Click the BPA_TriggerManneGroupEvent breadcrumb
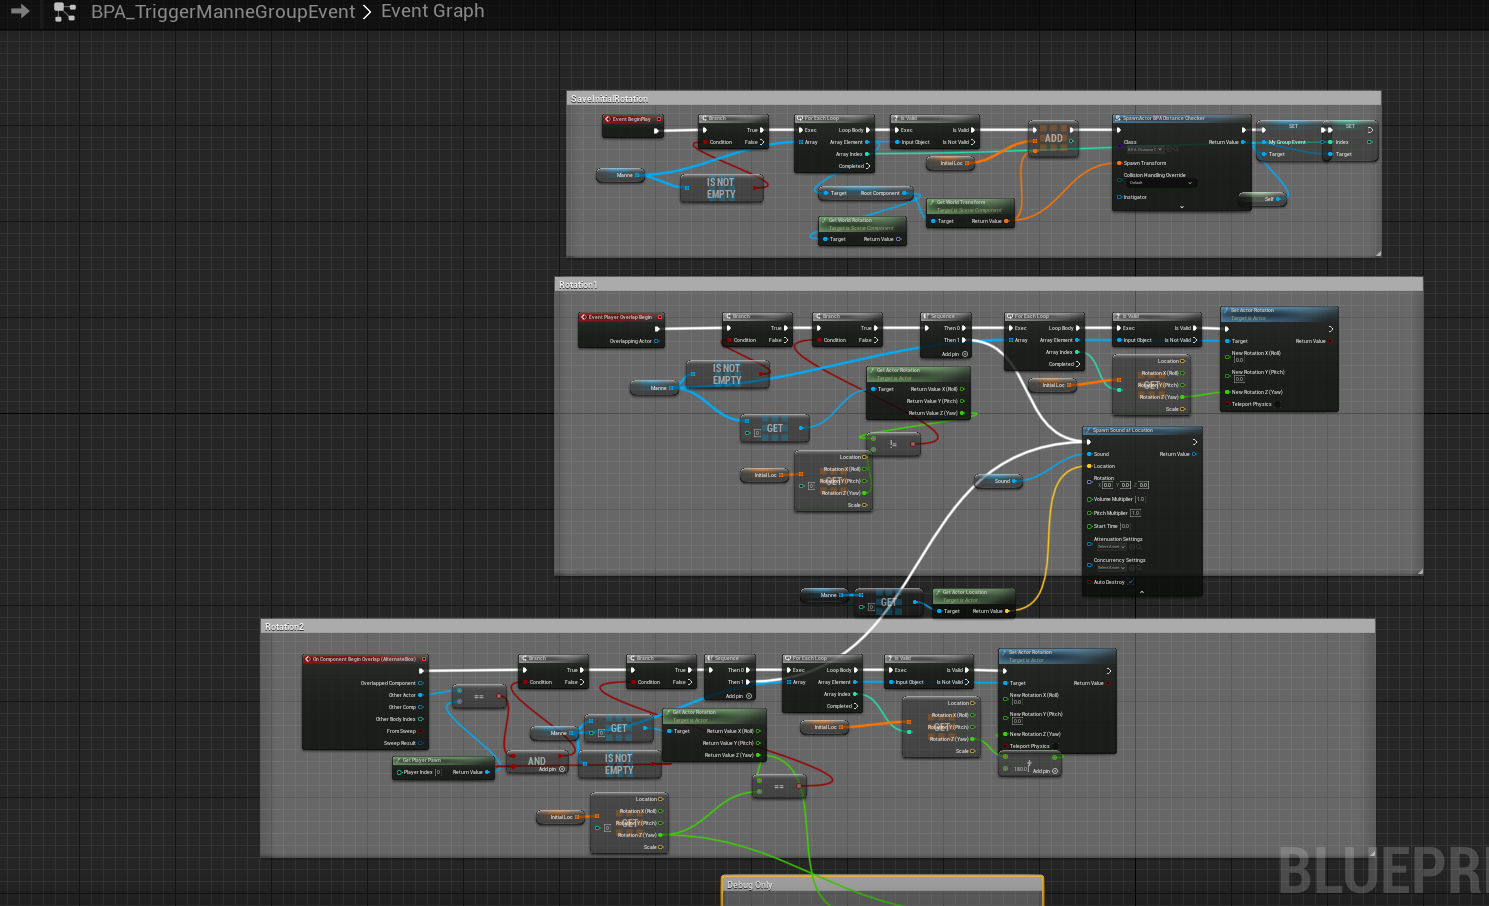The width and height of the screenshot is (1489, 906). tap(222, 12)
